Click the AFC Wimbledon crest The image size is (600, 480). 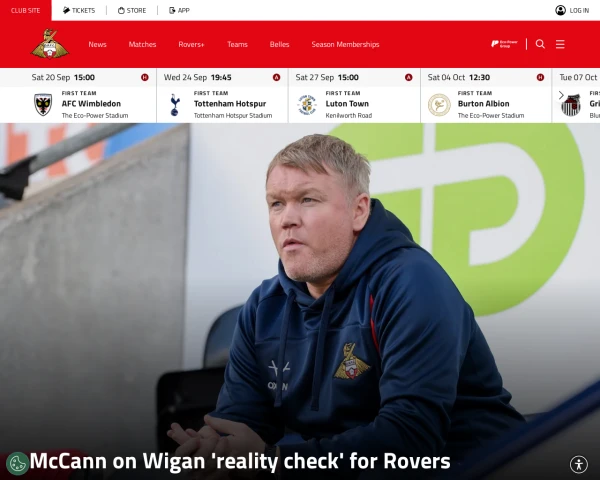(43, 104)
